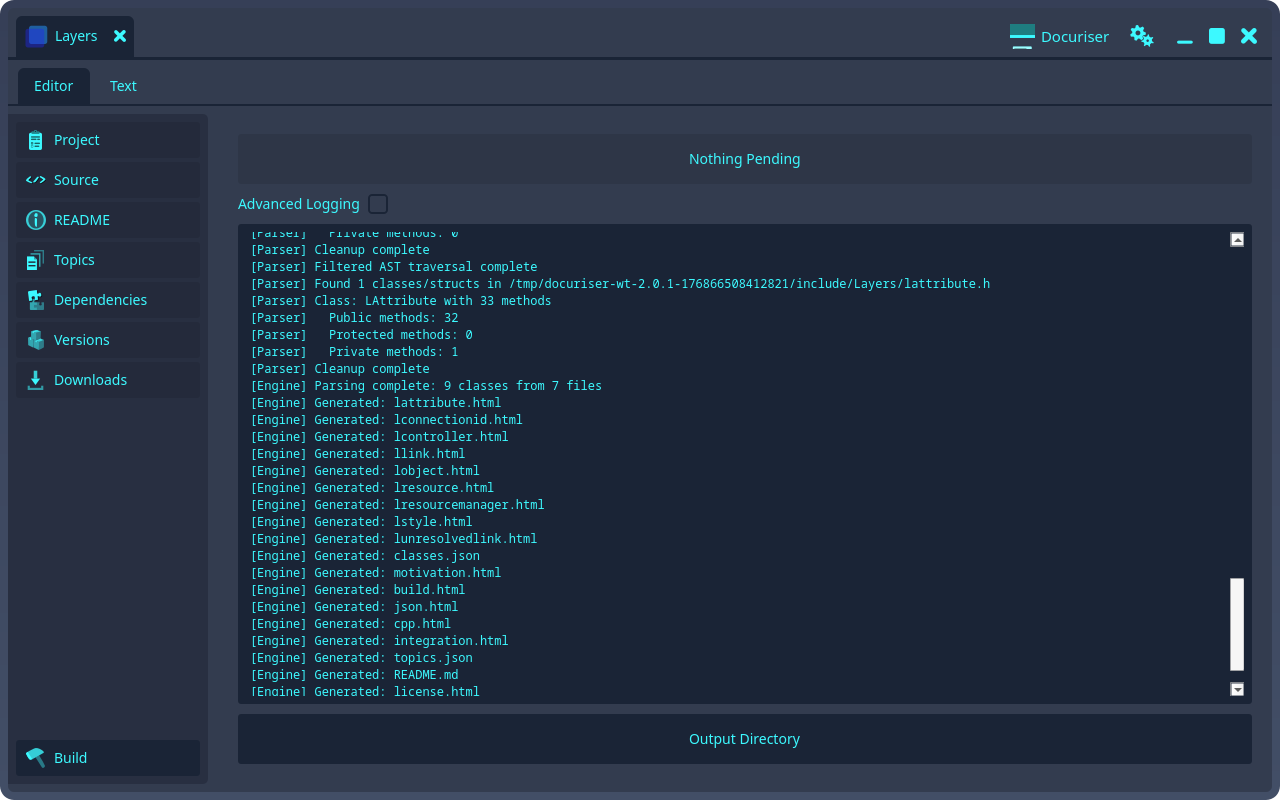The image size is (1280, 800).
Task: Click the 'Advanced Logging' label
Action: [299, 204]
